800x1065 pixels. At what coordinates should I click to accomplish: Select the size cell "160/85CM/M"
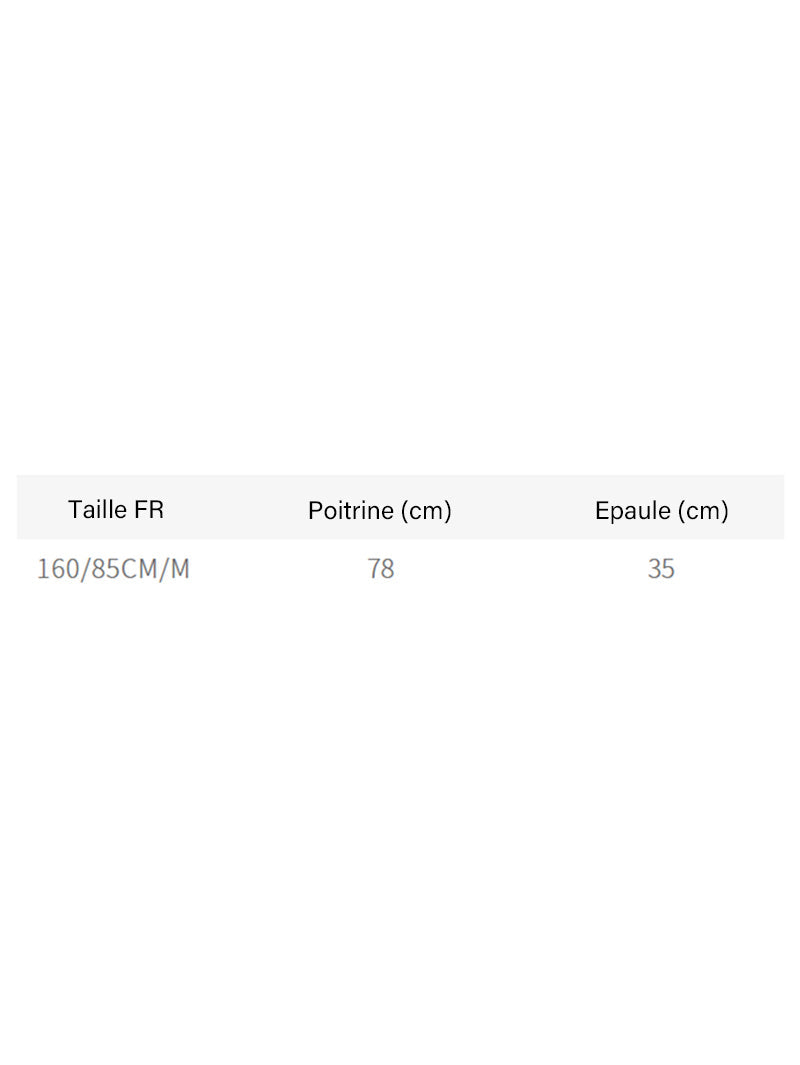click(x=113, y=569)
